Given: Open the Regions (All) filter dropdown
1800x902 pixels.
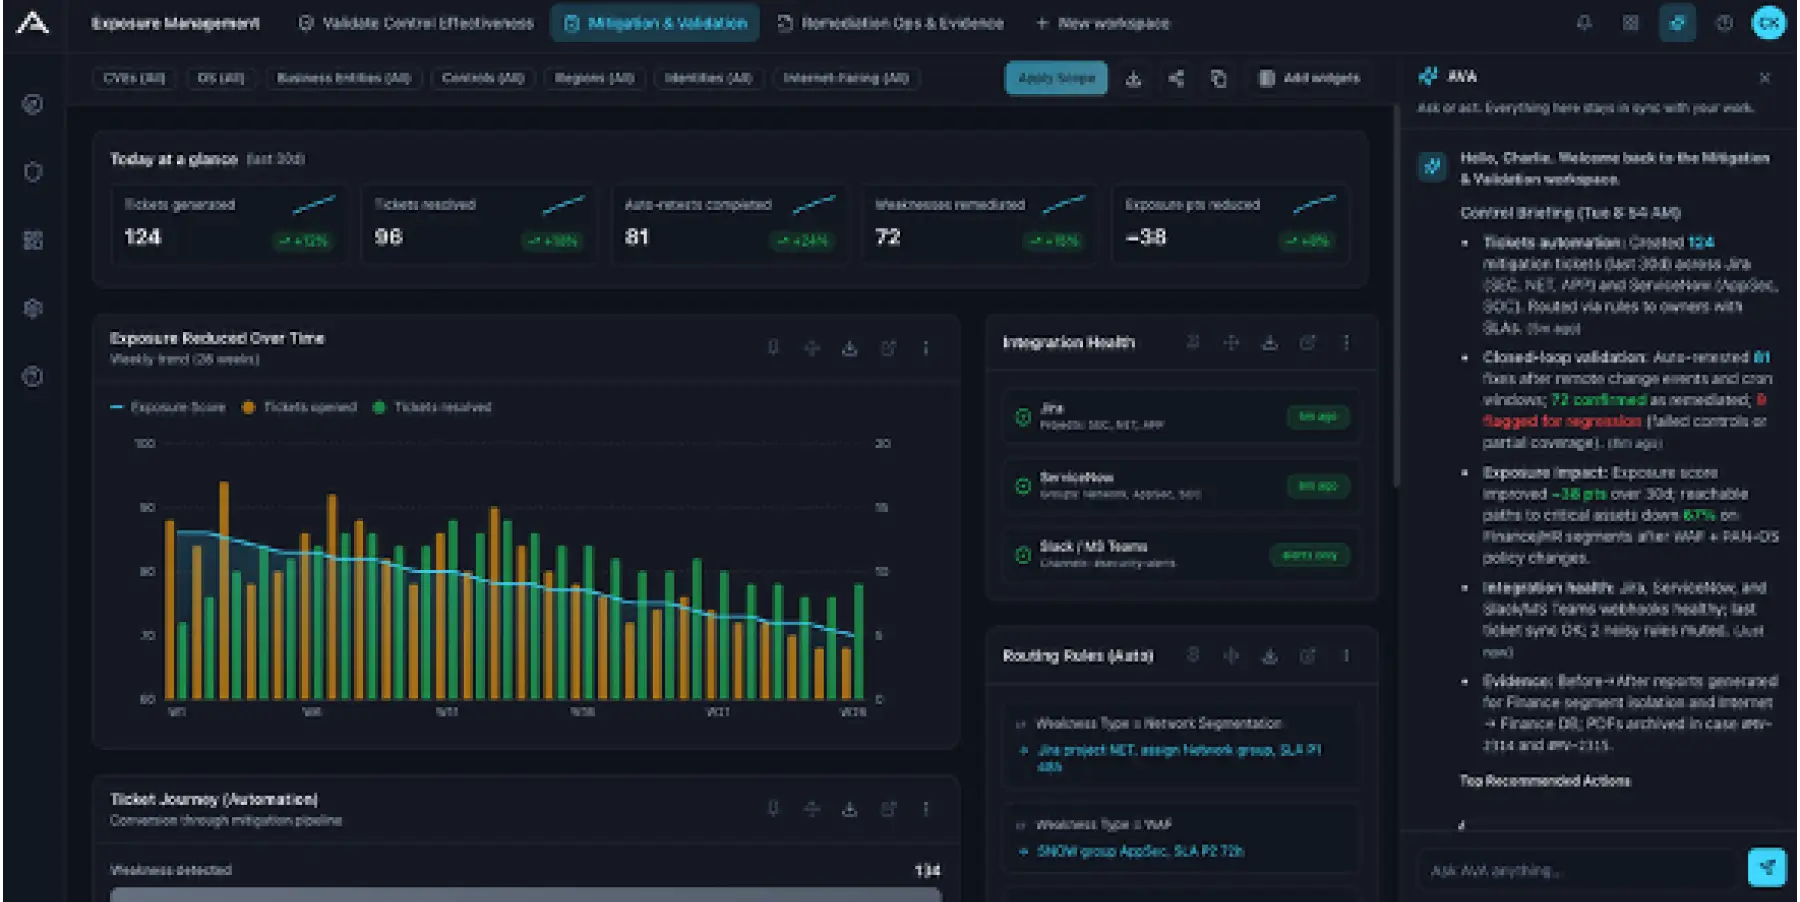Looking at the screenshot, I should coord(594,78).
